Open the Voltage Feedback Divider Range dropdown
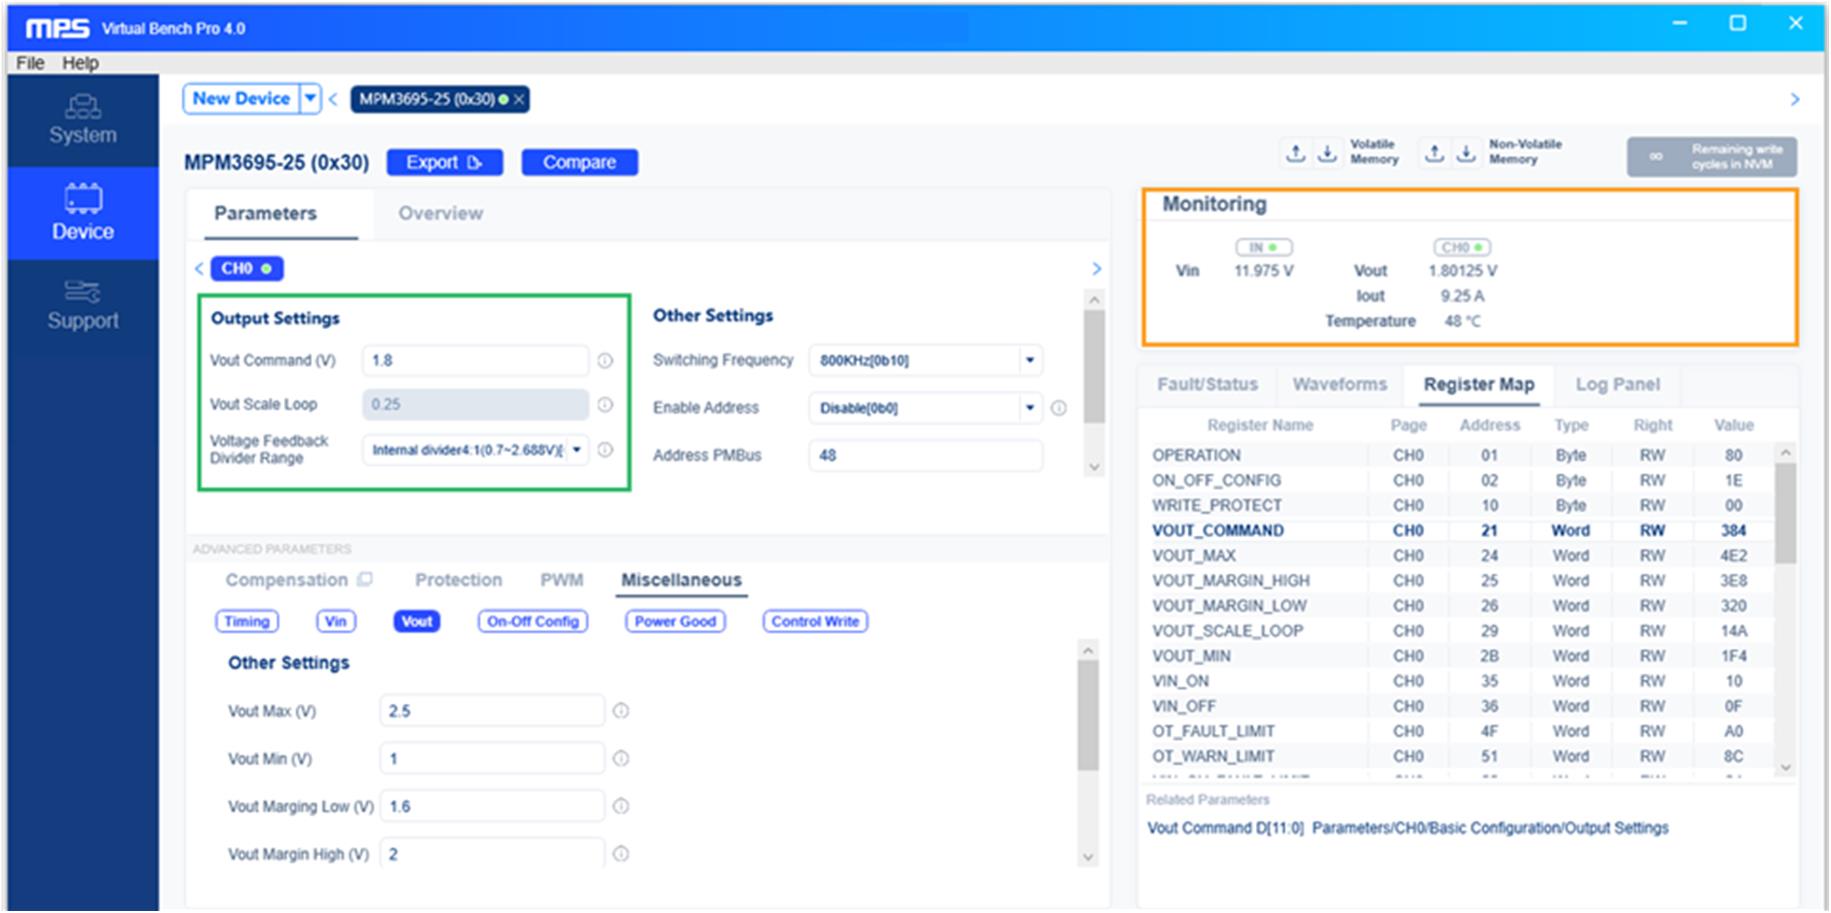 pyautogui.click(x=577, y=450)
